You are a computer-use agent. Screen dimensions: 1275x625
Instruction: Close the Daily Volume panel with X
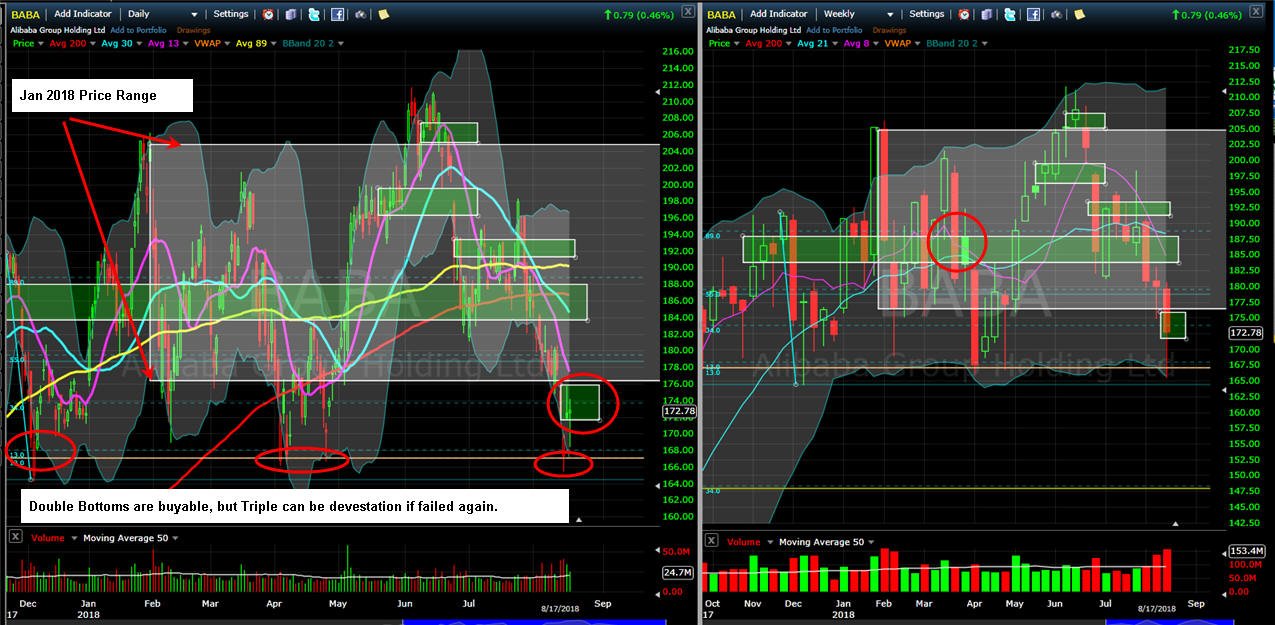point(15,537)
